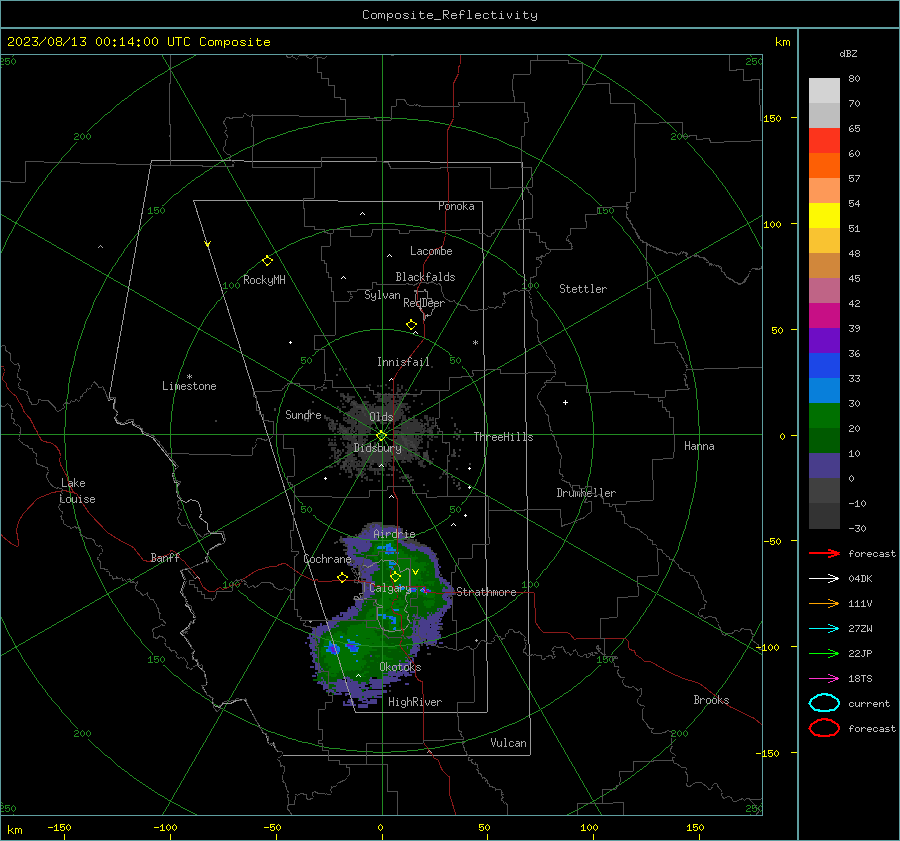Click the Brooks label
Viewport: 900px width, 841px height.
[x=711, y=700]
